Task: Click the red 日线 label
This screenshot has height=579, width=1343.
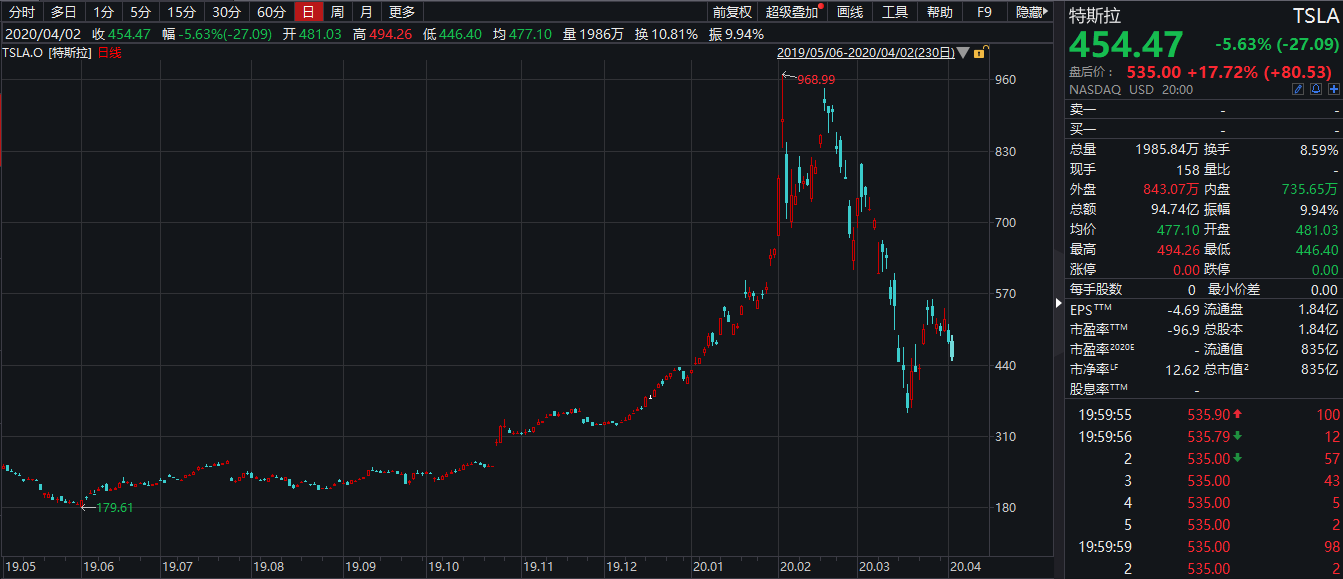Action: 109,53
